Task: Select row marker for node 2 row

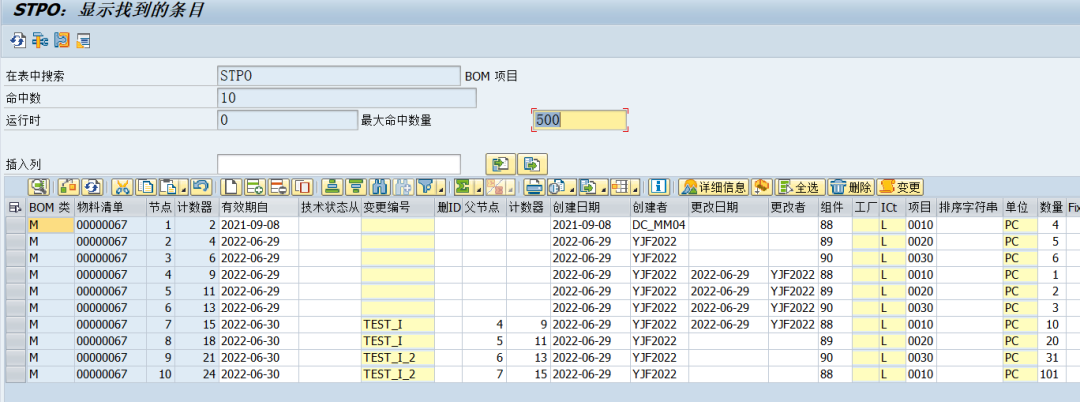Action: click(x=16, y=241)
